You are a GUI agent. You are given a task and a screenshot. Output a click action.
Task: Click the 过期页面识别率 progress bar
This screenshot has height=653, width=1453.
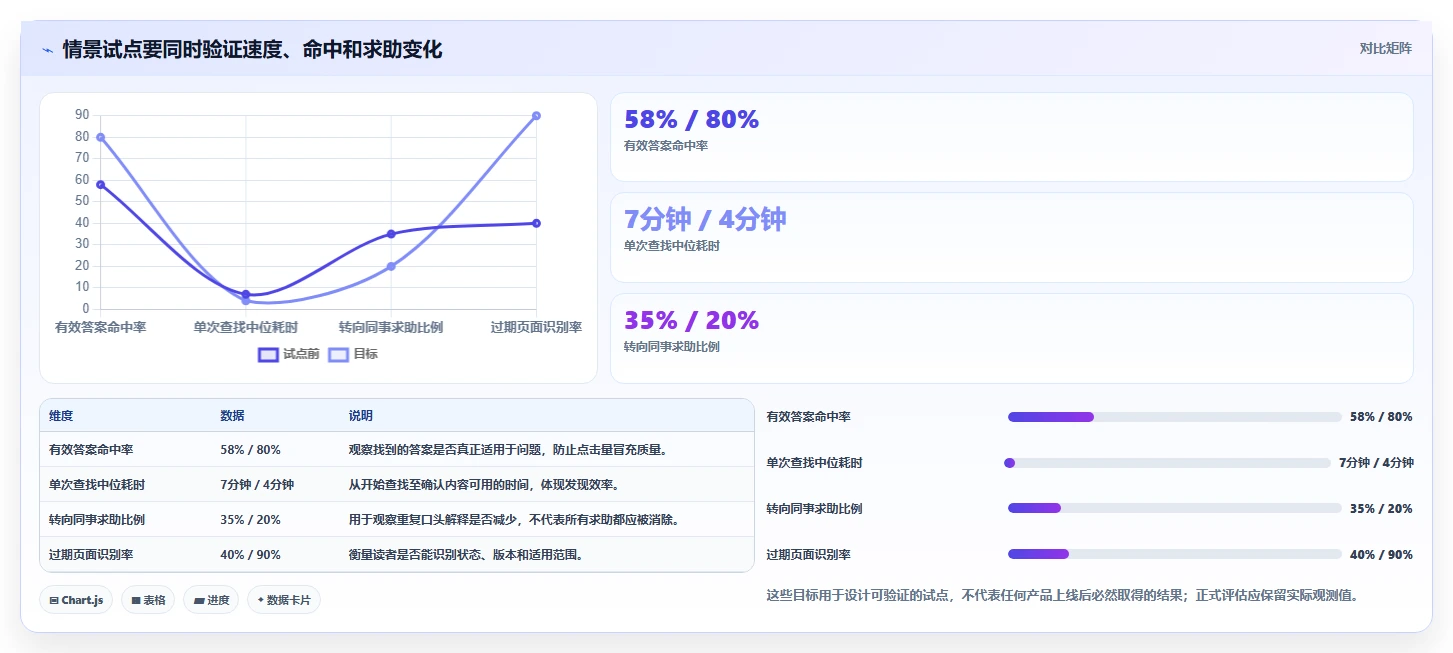[1174, 554]
